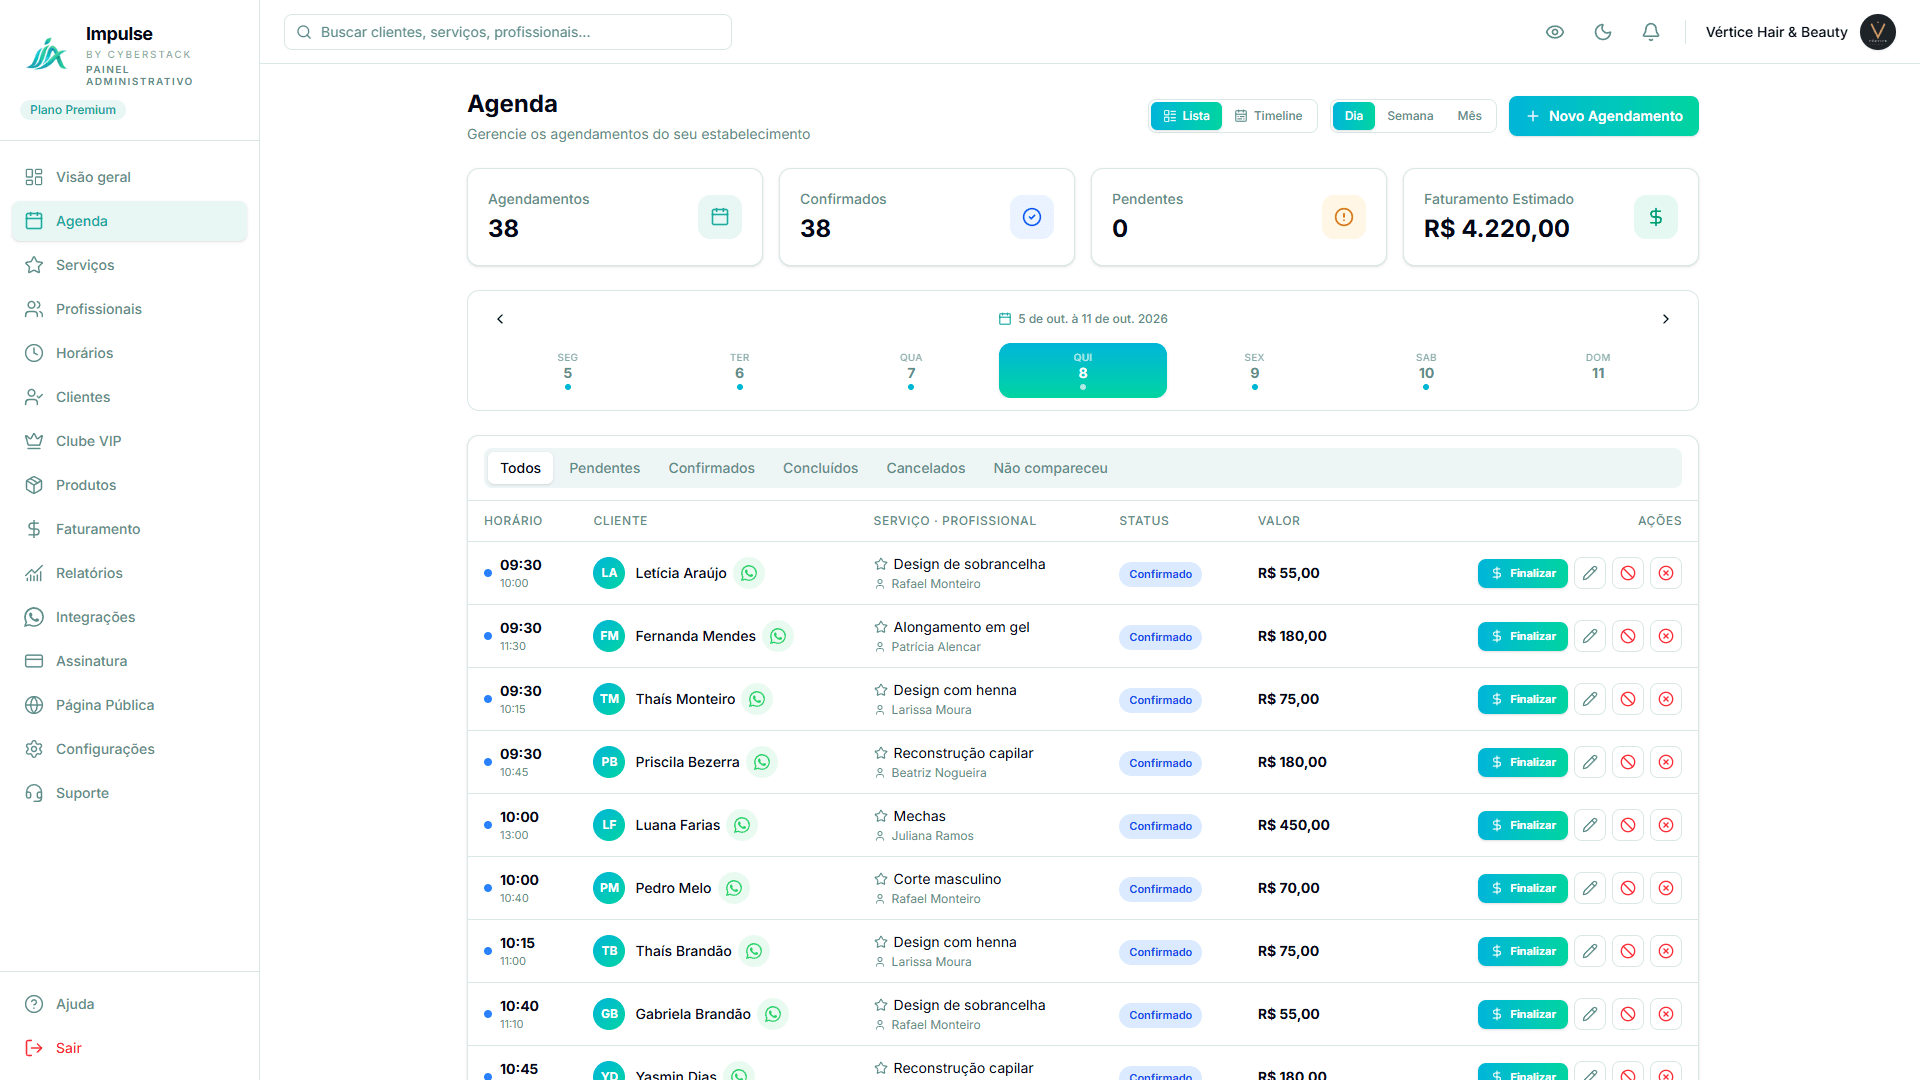Go to next week with right chevron
The width and height of the screenshot is (1920, 1080).
tap(1666, 319)
